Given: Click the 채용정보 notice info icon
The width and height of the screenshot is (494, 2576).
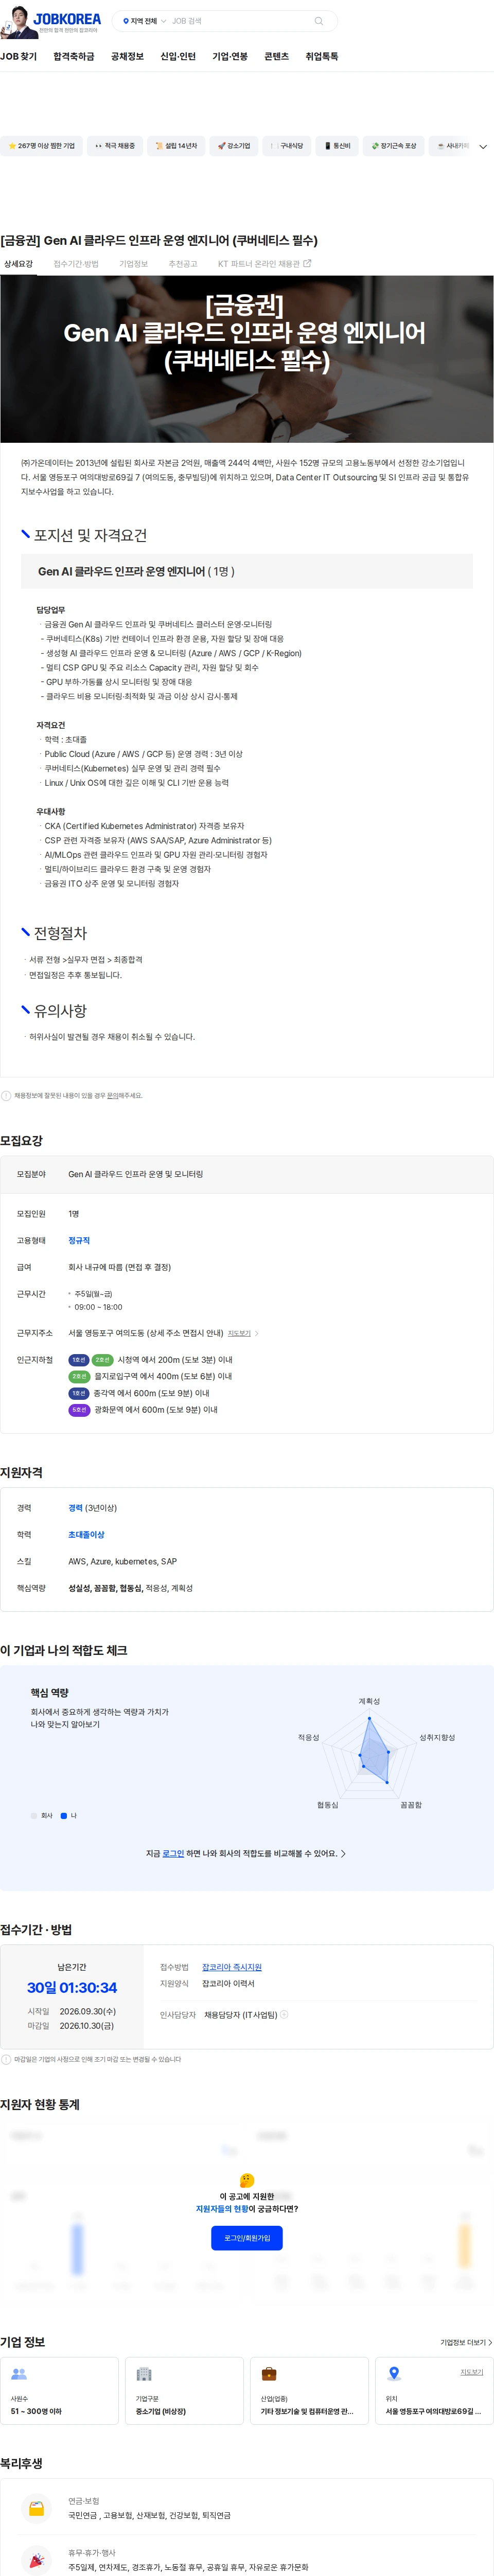Looking at the screenshot, I should coord(6,1096).
